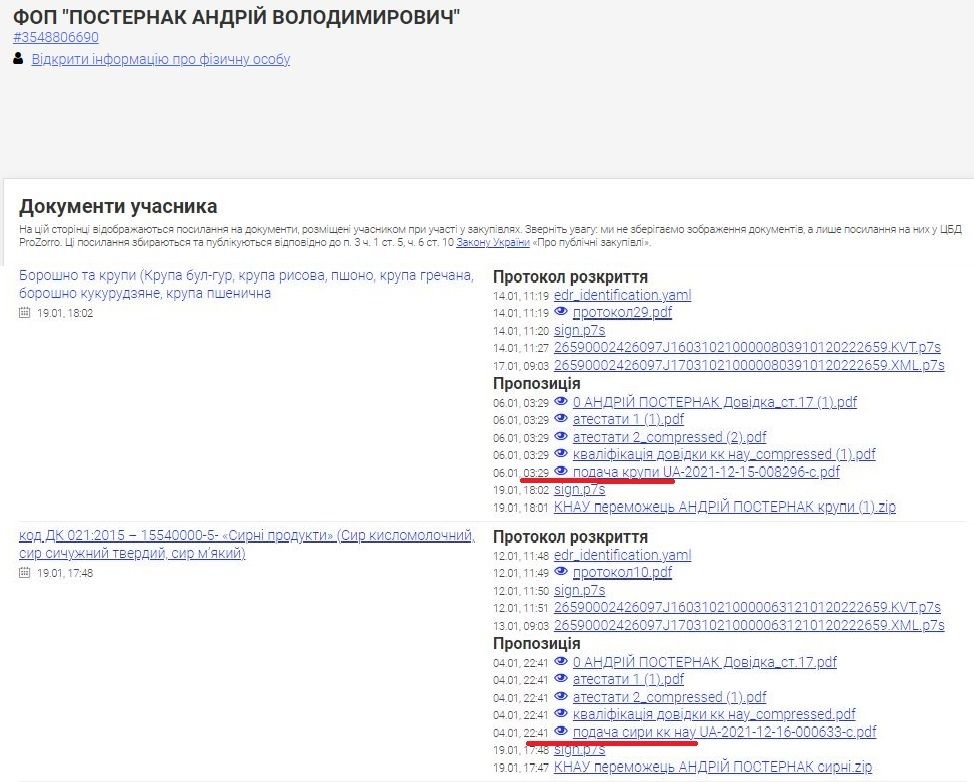Download the first edr_identification.yaml file
The image size is (974, 782).
click(622, 295)
